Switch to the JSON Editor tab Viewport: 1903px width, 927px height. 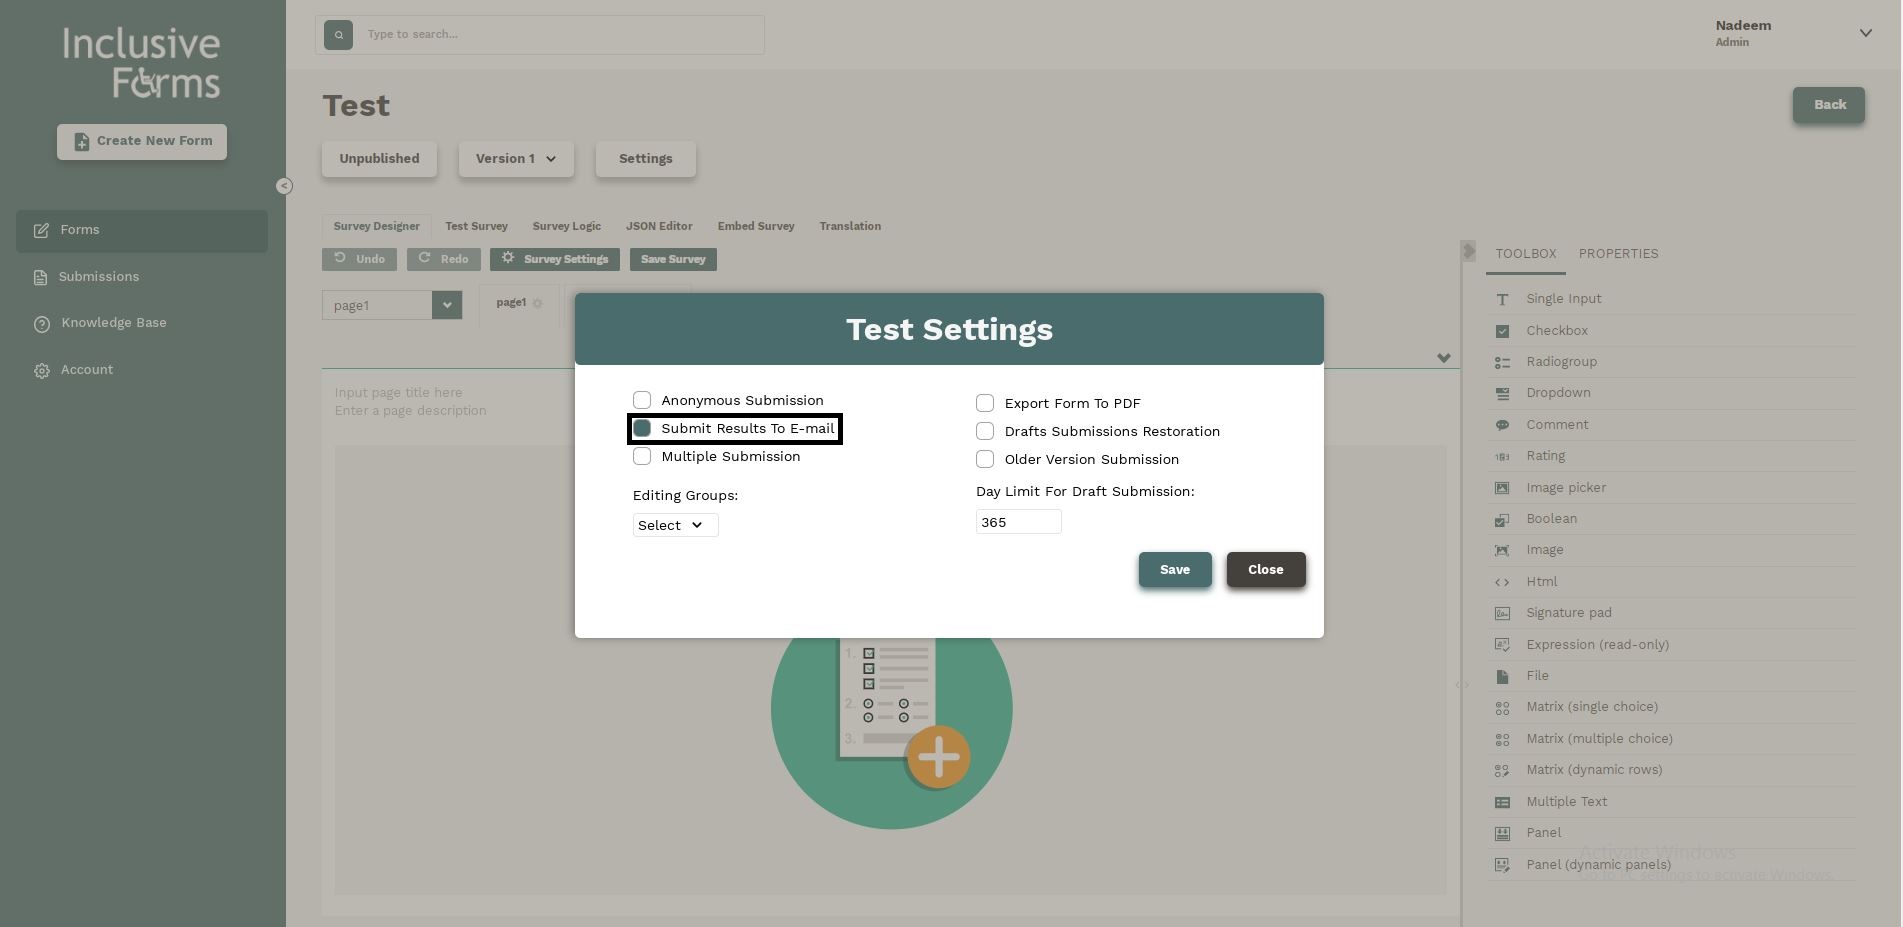pyautogui.click(x=659, y=226)
